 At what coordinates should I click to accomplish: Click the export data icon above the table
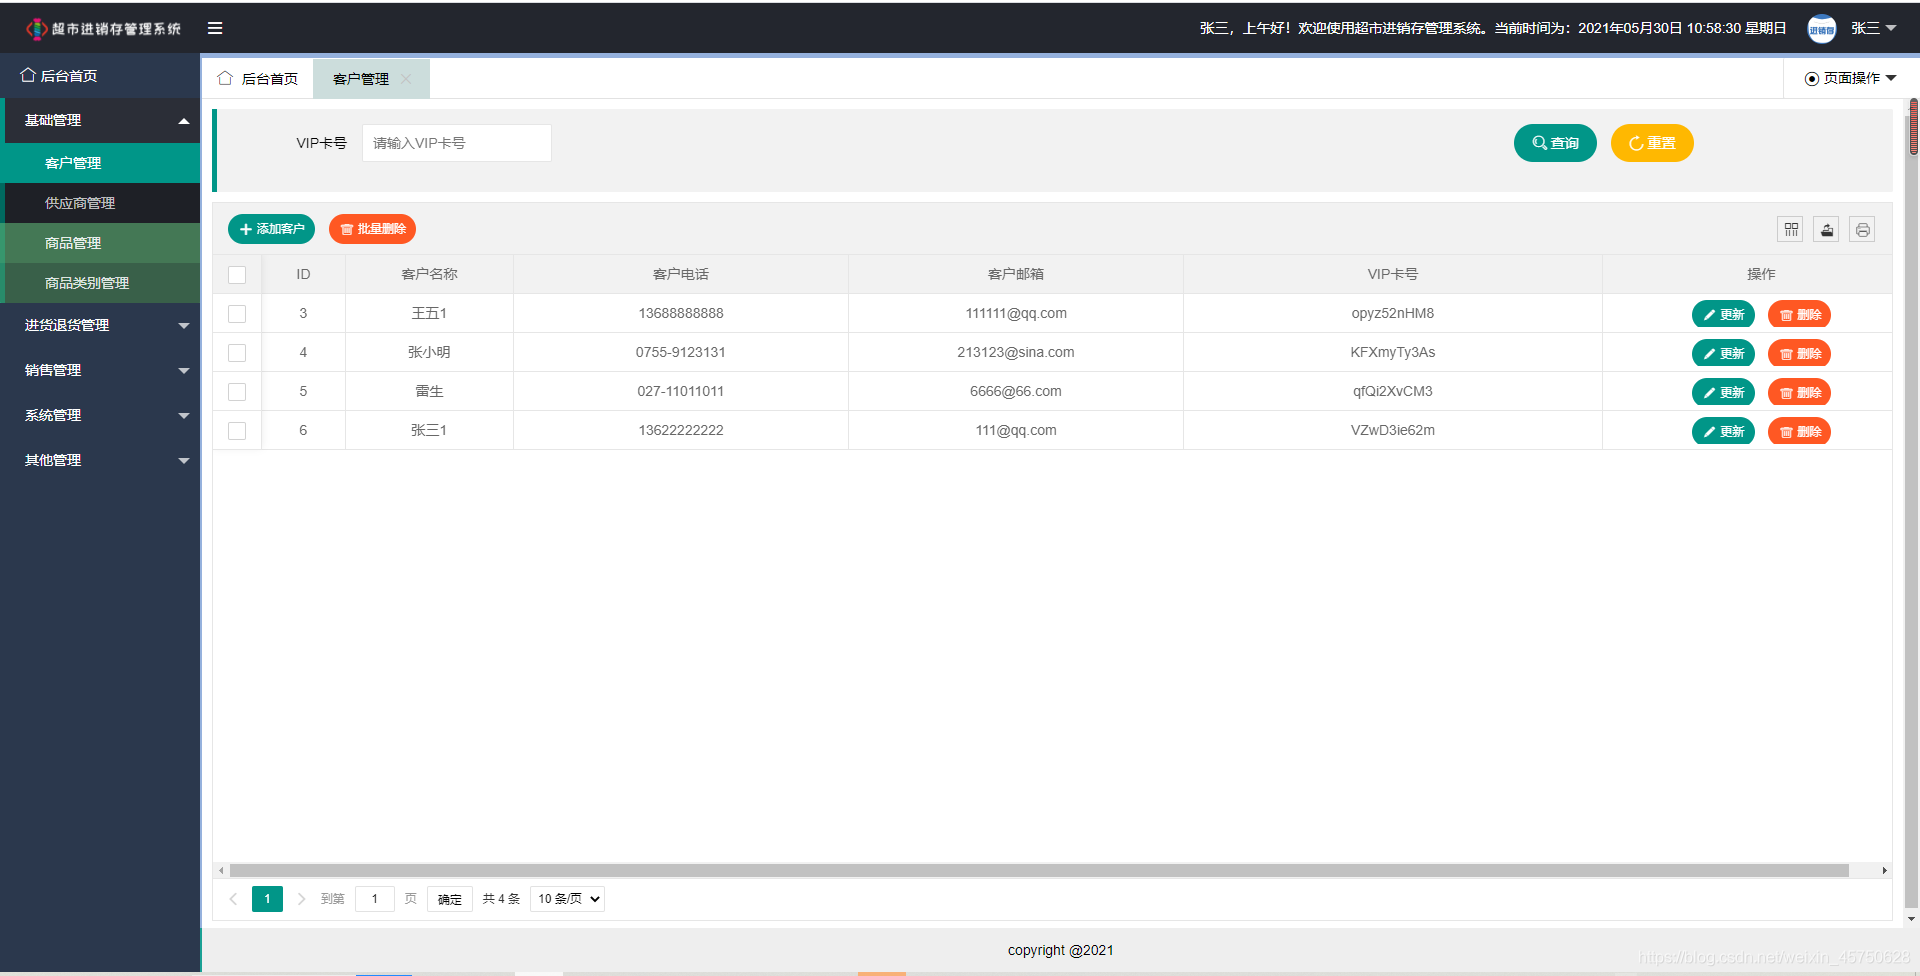pyautogui.click(x=1826, y=229)
